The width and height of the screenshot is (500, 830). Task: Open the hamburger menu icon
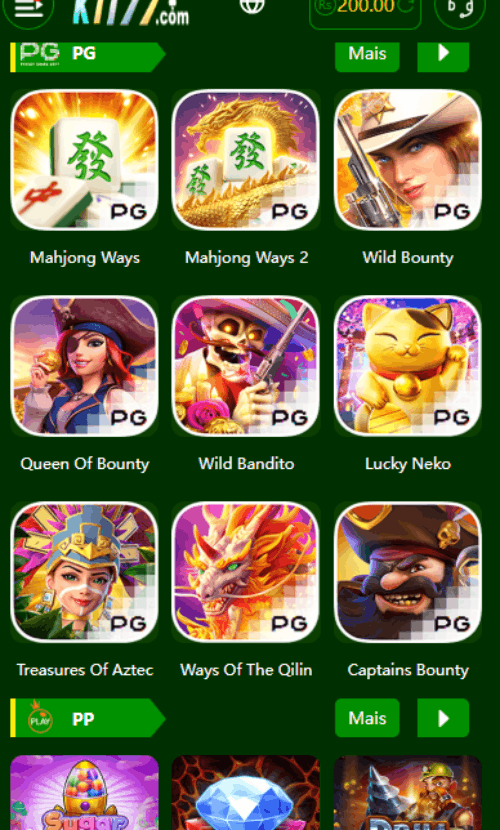(x=28, y=8)
